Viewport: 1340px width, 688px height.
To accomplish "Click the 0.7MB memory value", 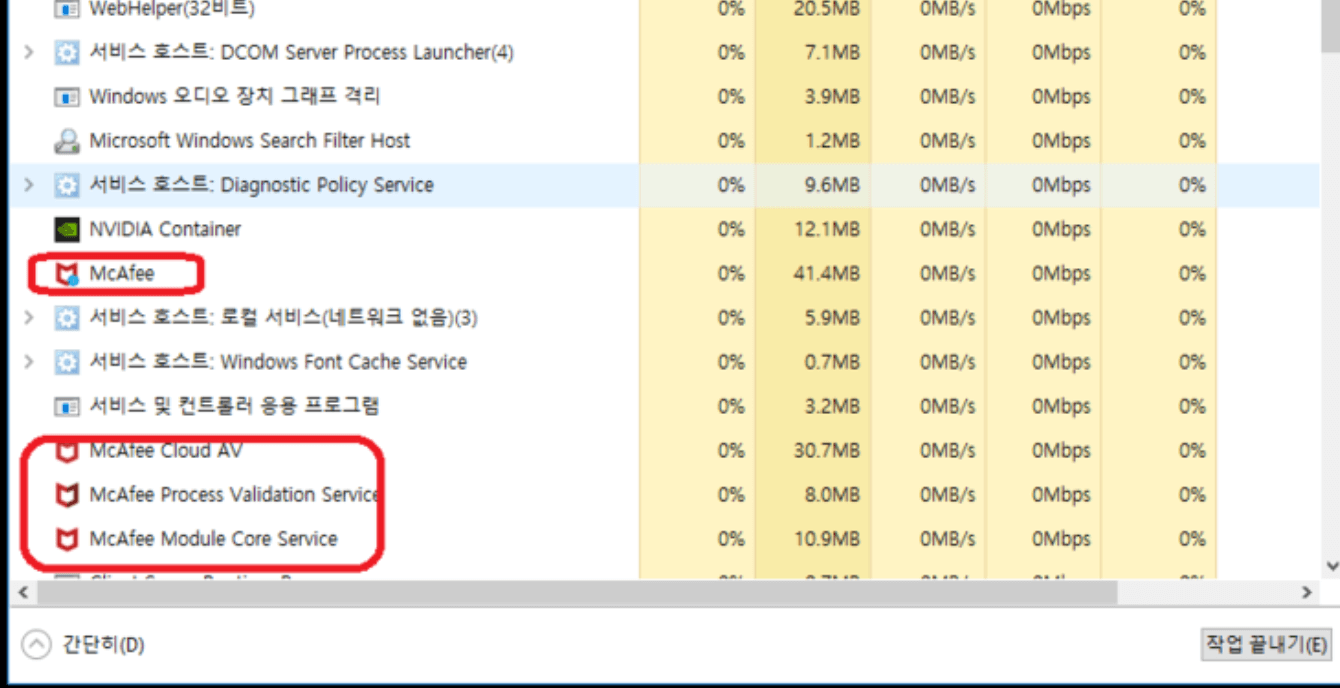I will [x=832, y=362].
